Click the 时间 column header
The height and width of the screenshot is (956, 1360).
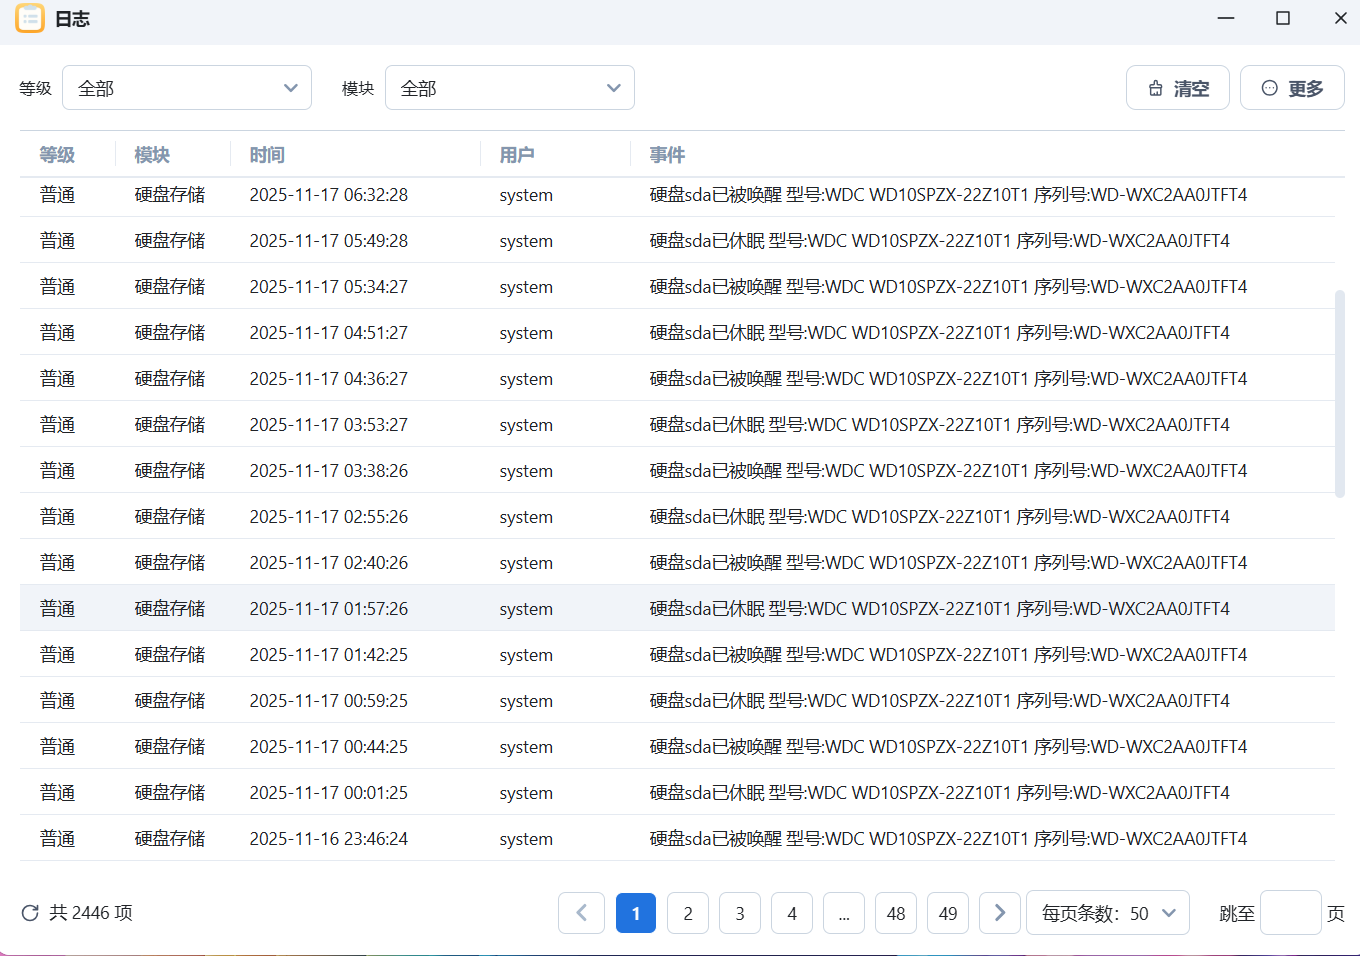point(266,155)
